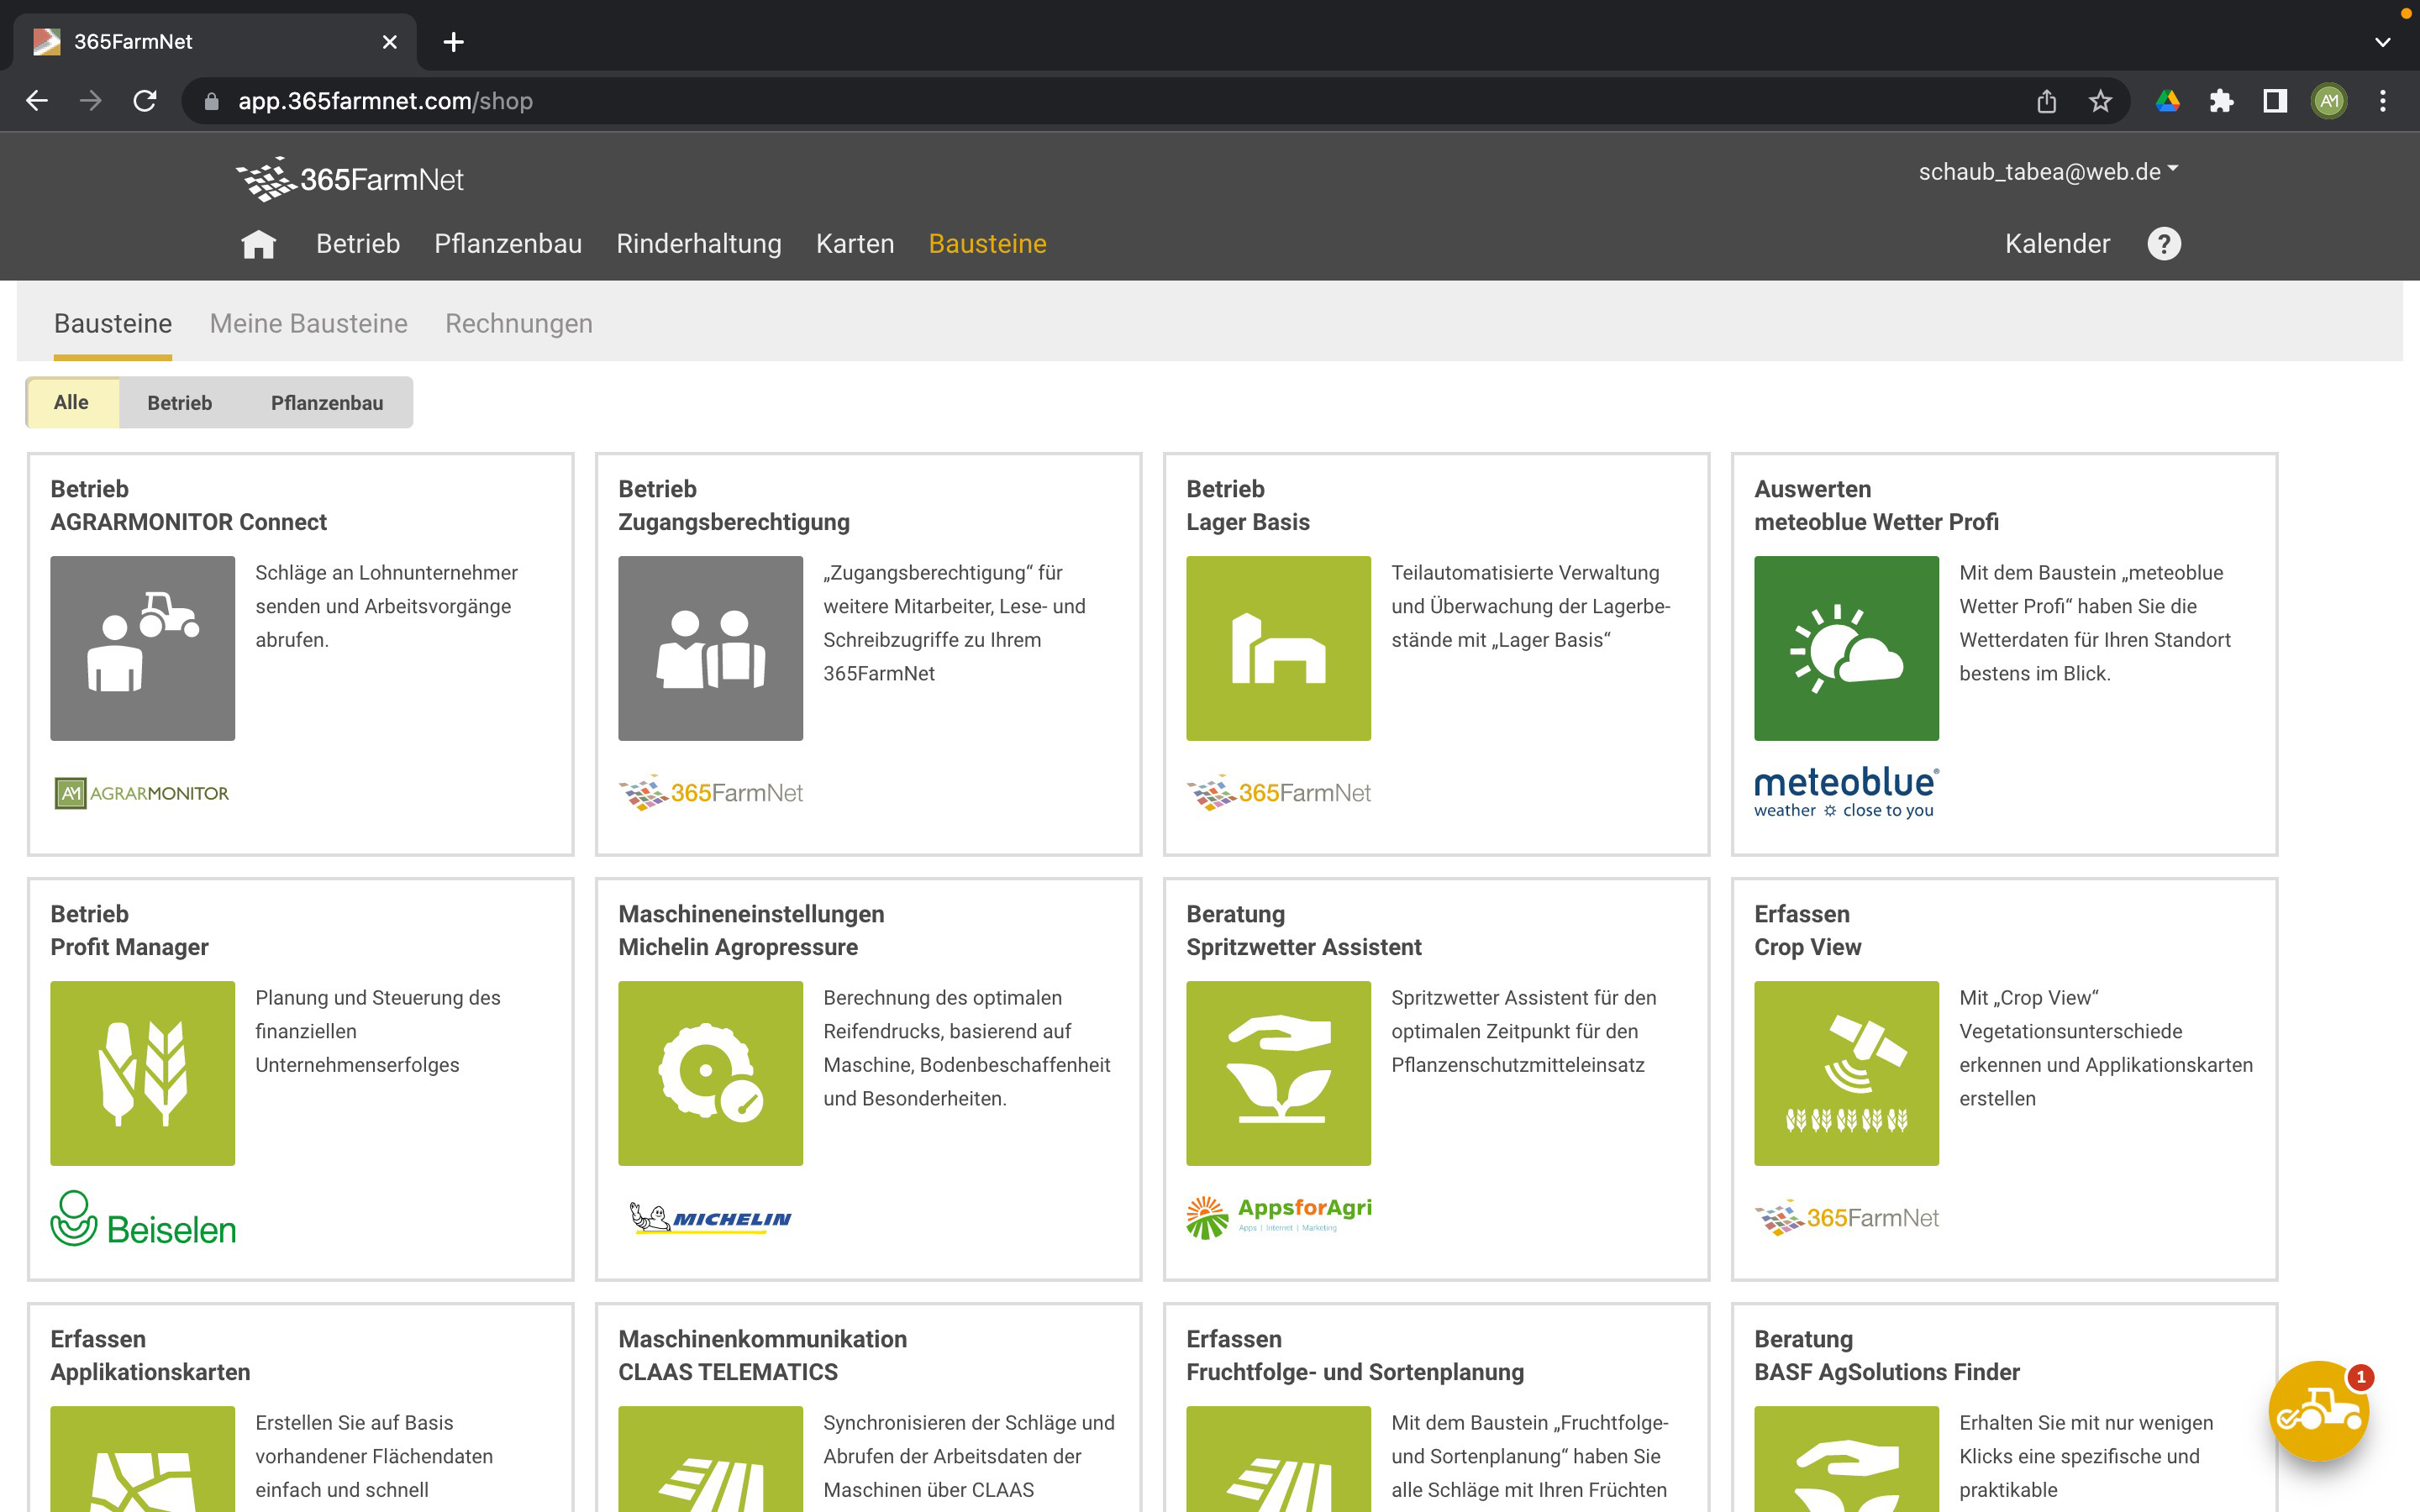
Task: Go back to previous page
Action: click(37, 101)
